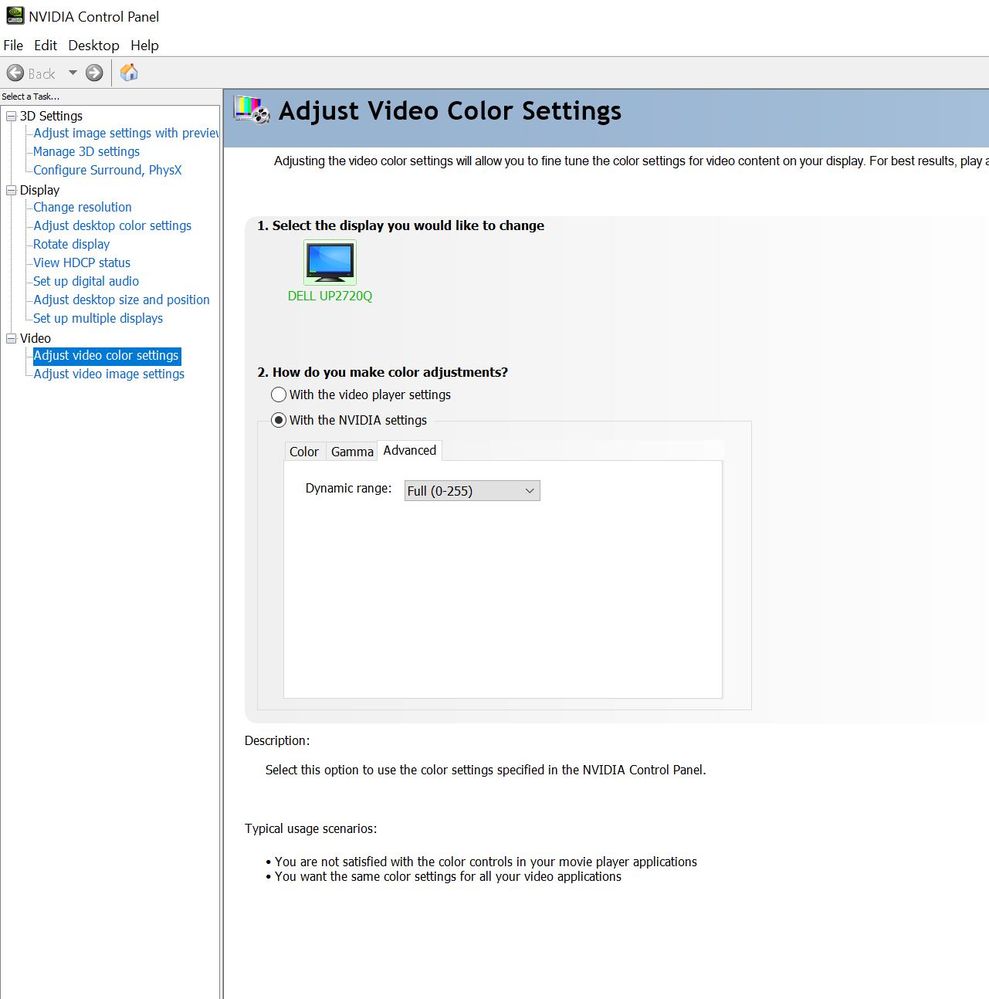Click the NVIDIA Control Panel title icon
The image size is (989, 999).
tap(15, 16)
